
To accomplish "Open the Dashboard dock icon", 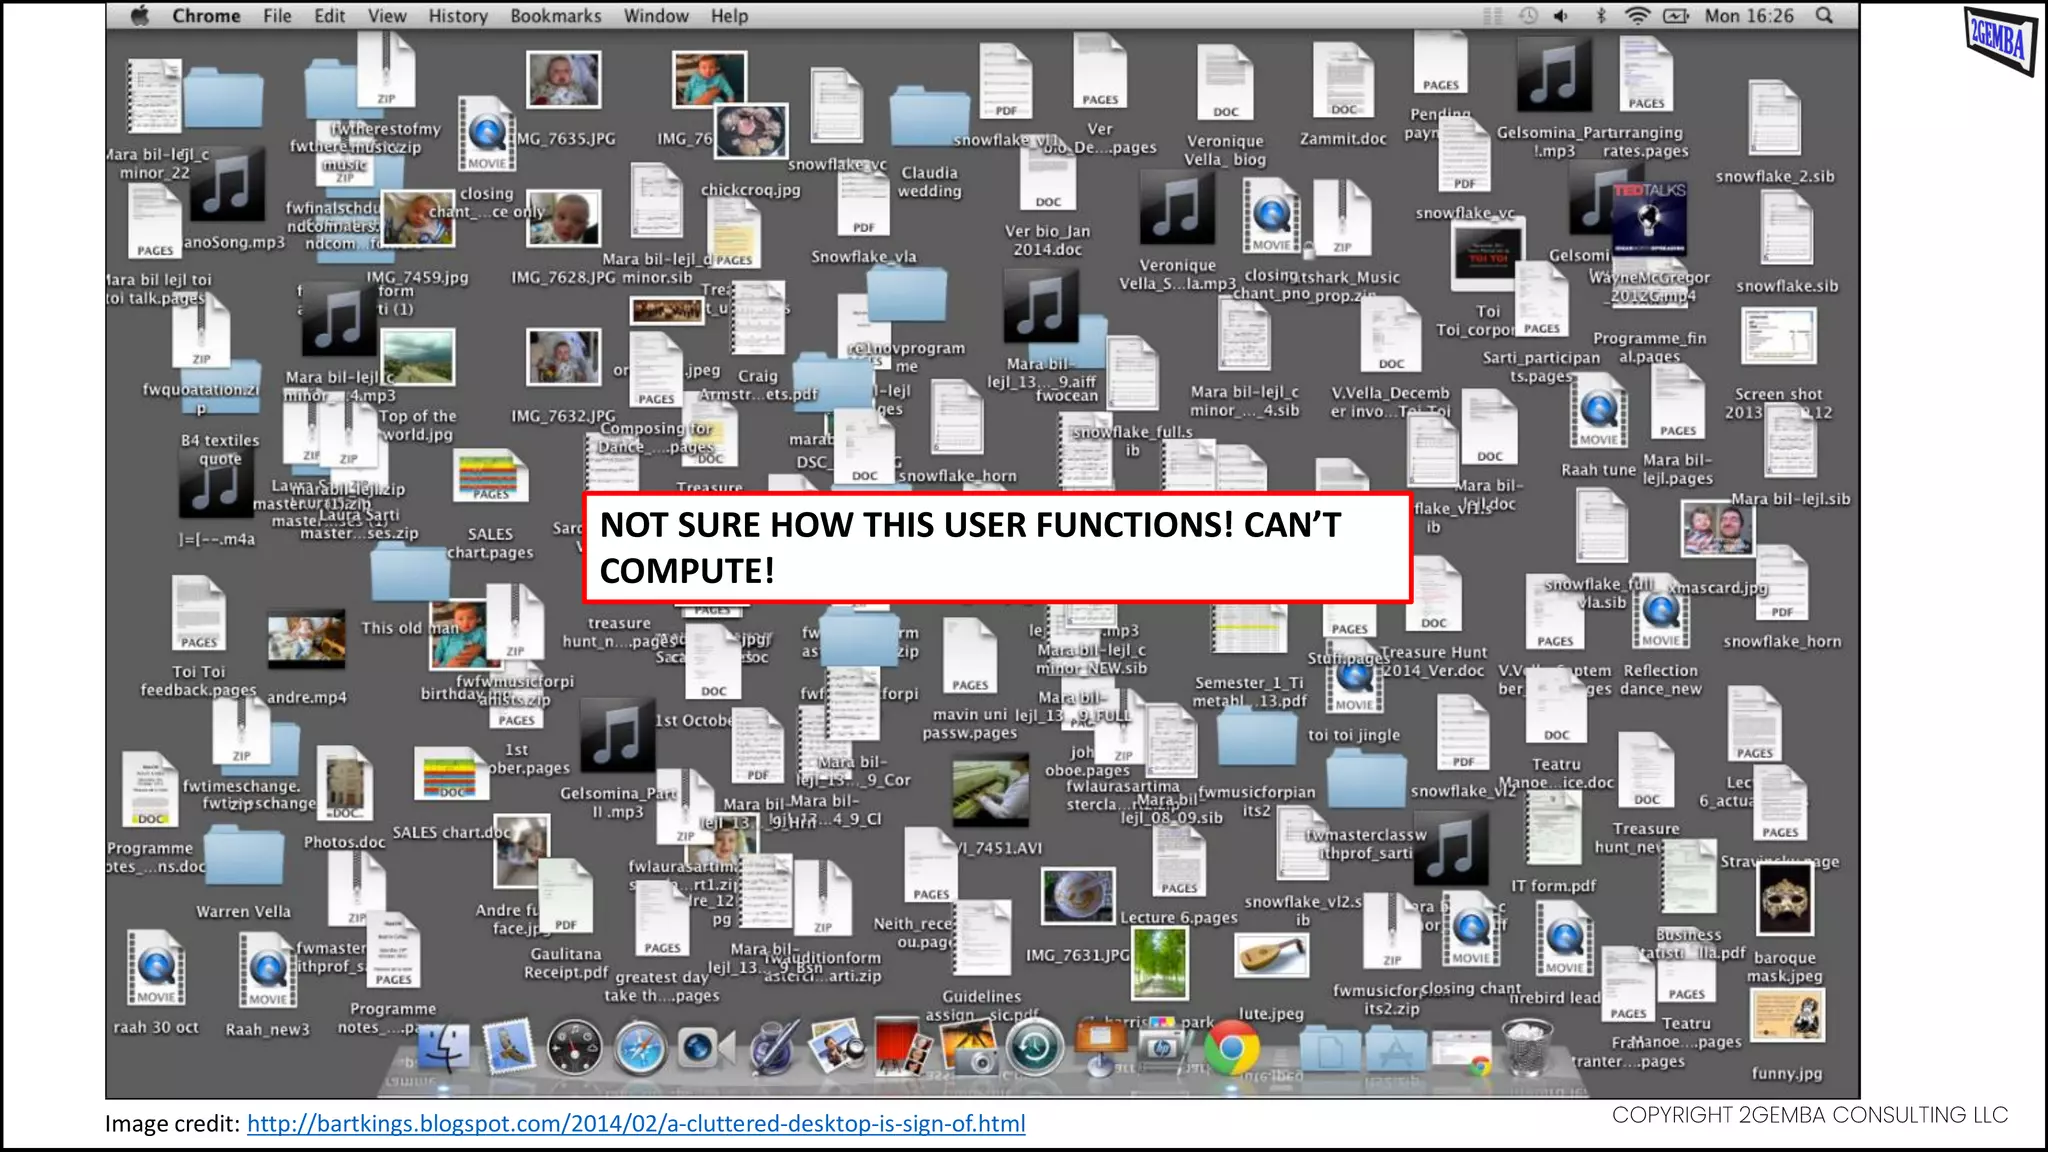I will point(574,1048).
